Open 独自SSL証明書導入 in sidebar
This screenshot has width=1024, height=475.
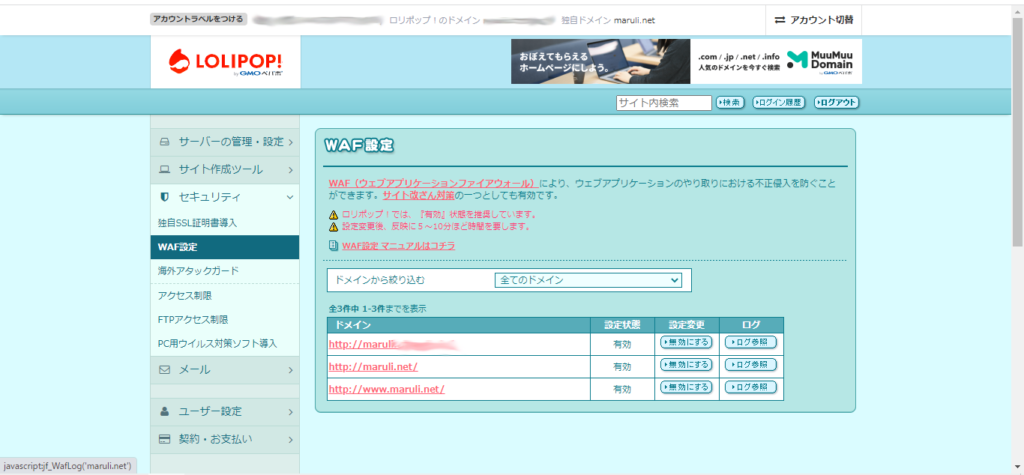tap(198, 222)
